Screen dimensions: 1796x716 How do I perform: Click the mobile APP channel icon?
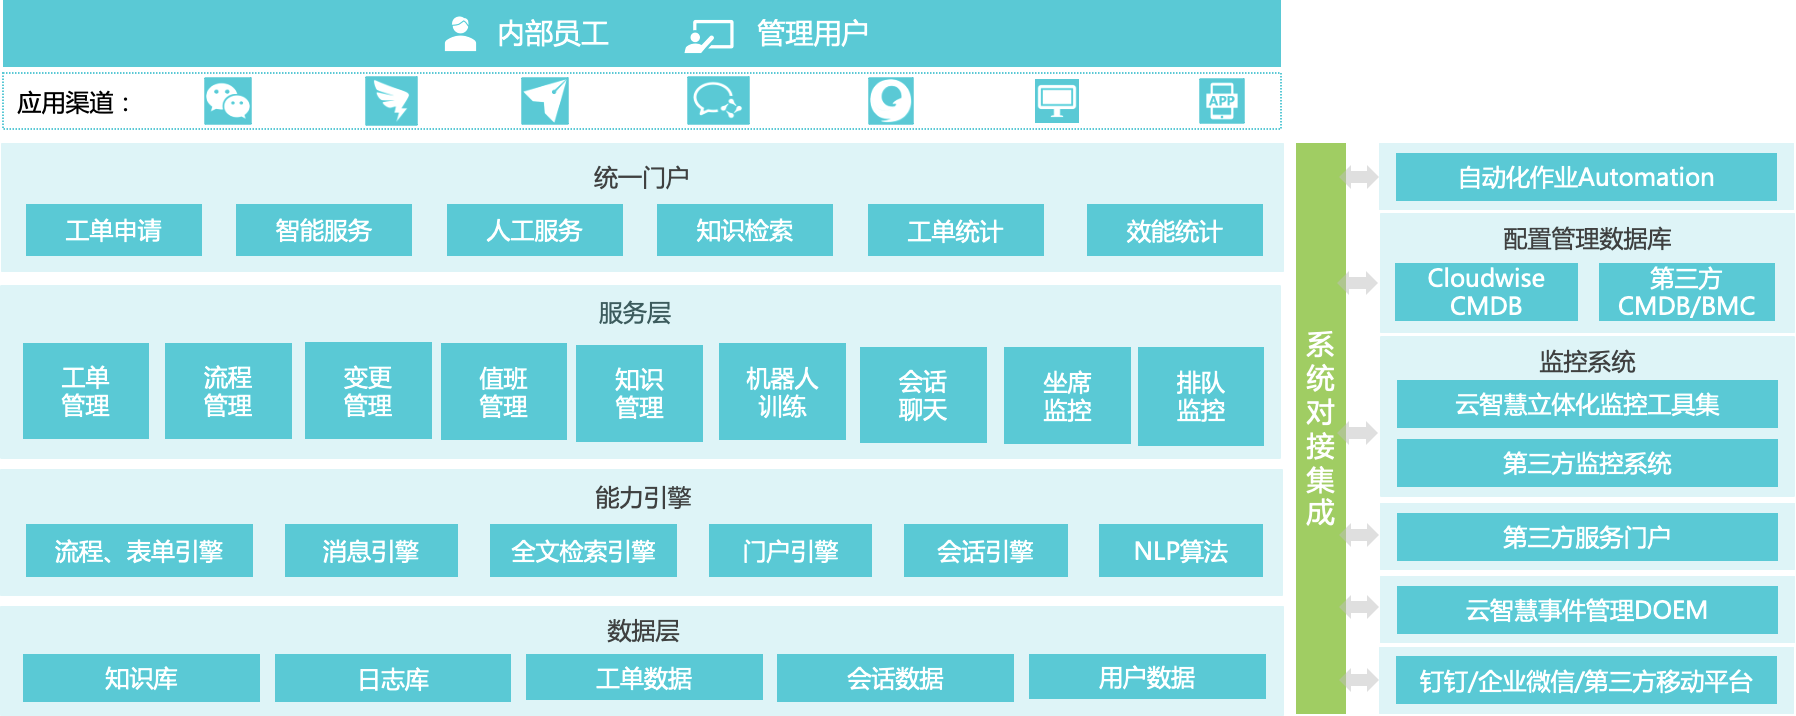tap(1221, 101)
